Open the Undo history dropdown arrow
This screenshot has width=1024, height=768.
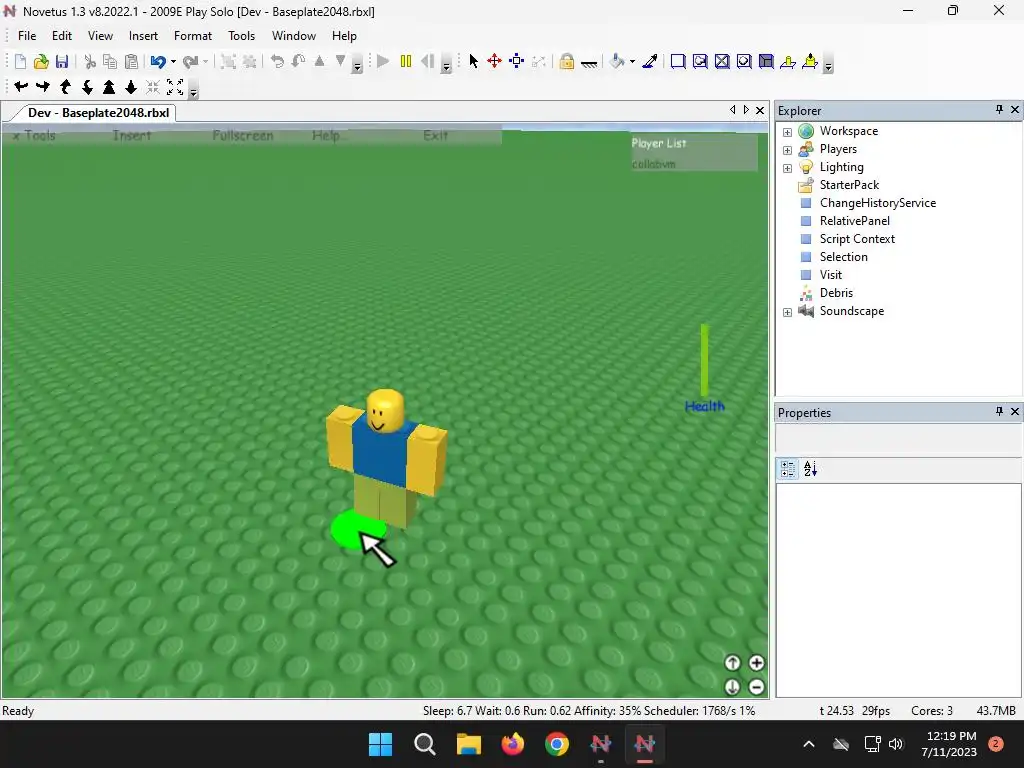[x=173, y=61]
